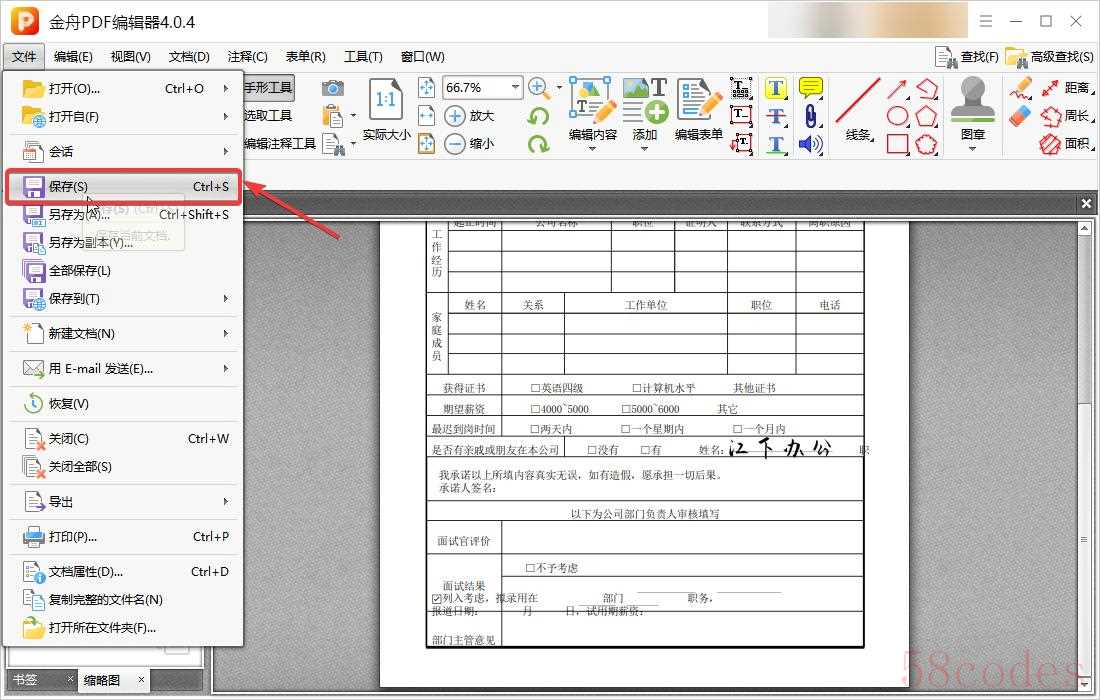The height and width of the screenshot is (700, 1100).
Task: Choose the line (线条) drawing tool
Action: click(858, 108)
